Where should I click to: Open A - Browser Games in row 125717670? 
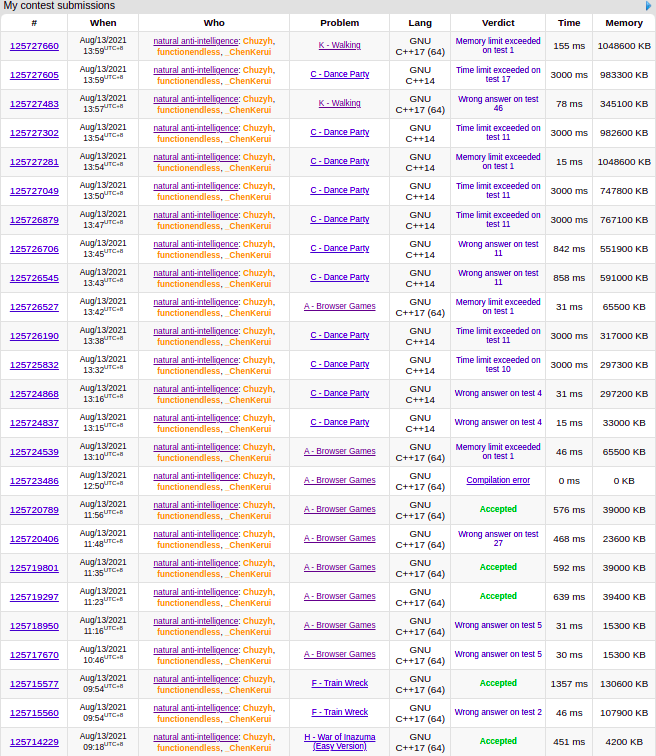339,655
